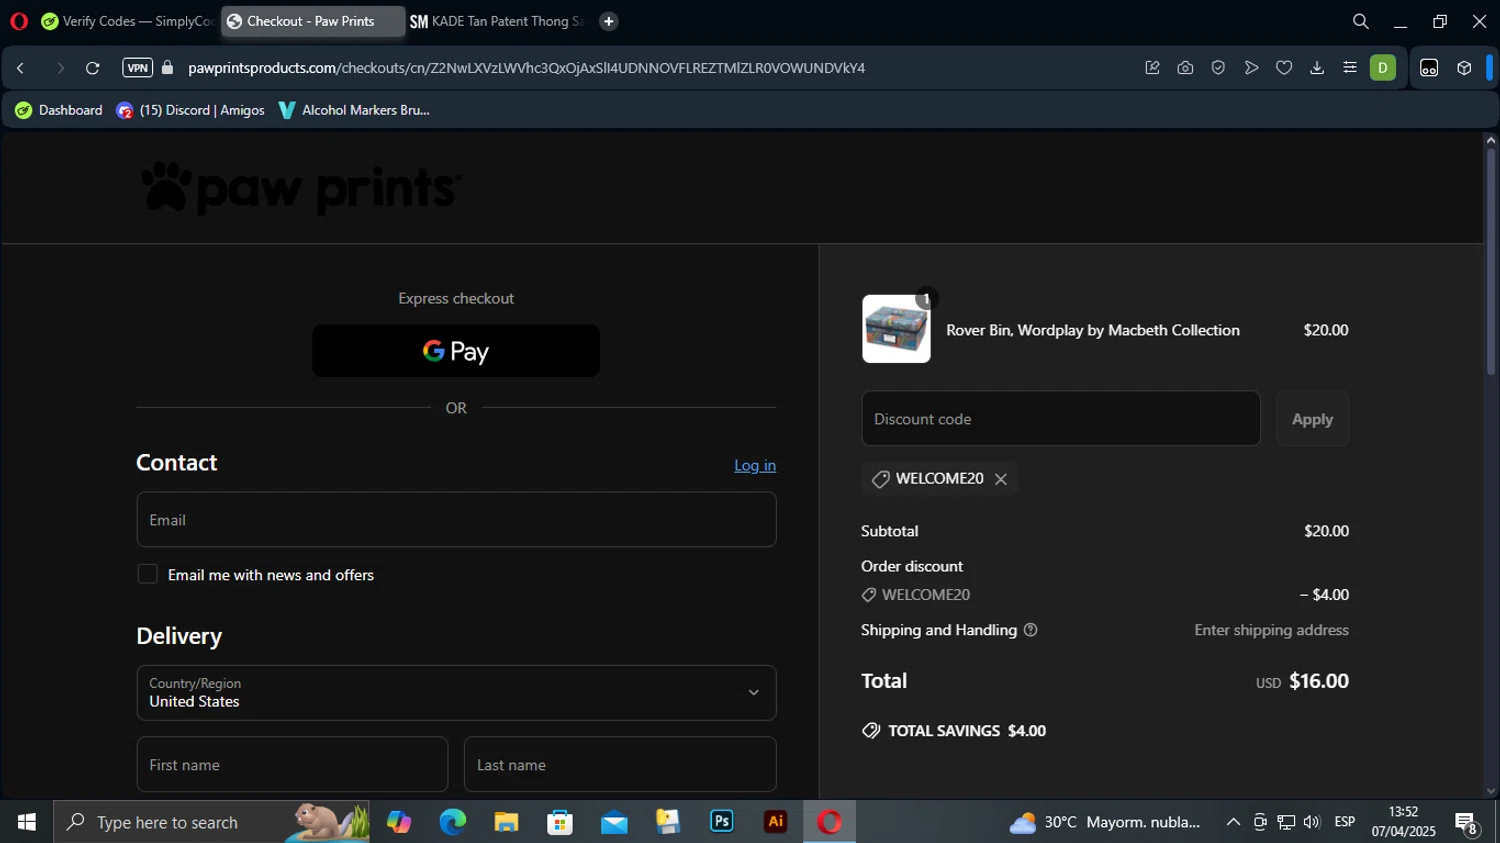Image resolution: width=1500 pixels, height=843 pixels.
Task: Open new tab with plus button
Action: [608, 21]
